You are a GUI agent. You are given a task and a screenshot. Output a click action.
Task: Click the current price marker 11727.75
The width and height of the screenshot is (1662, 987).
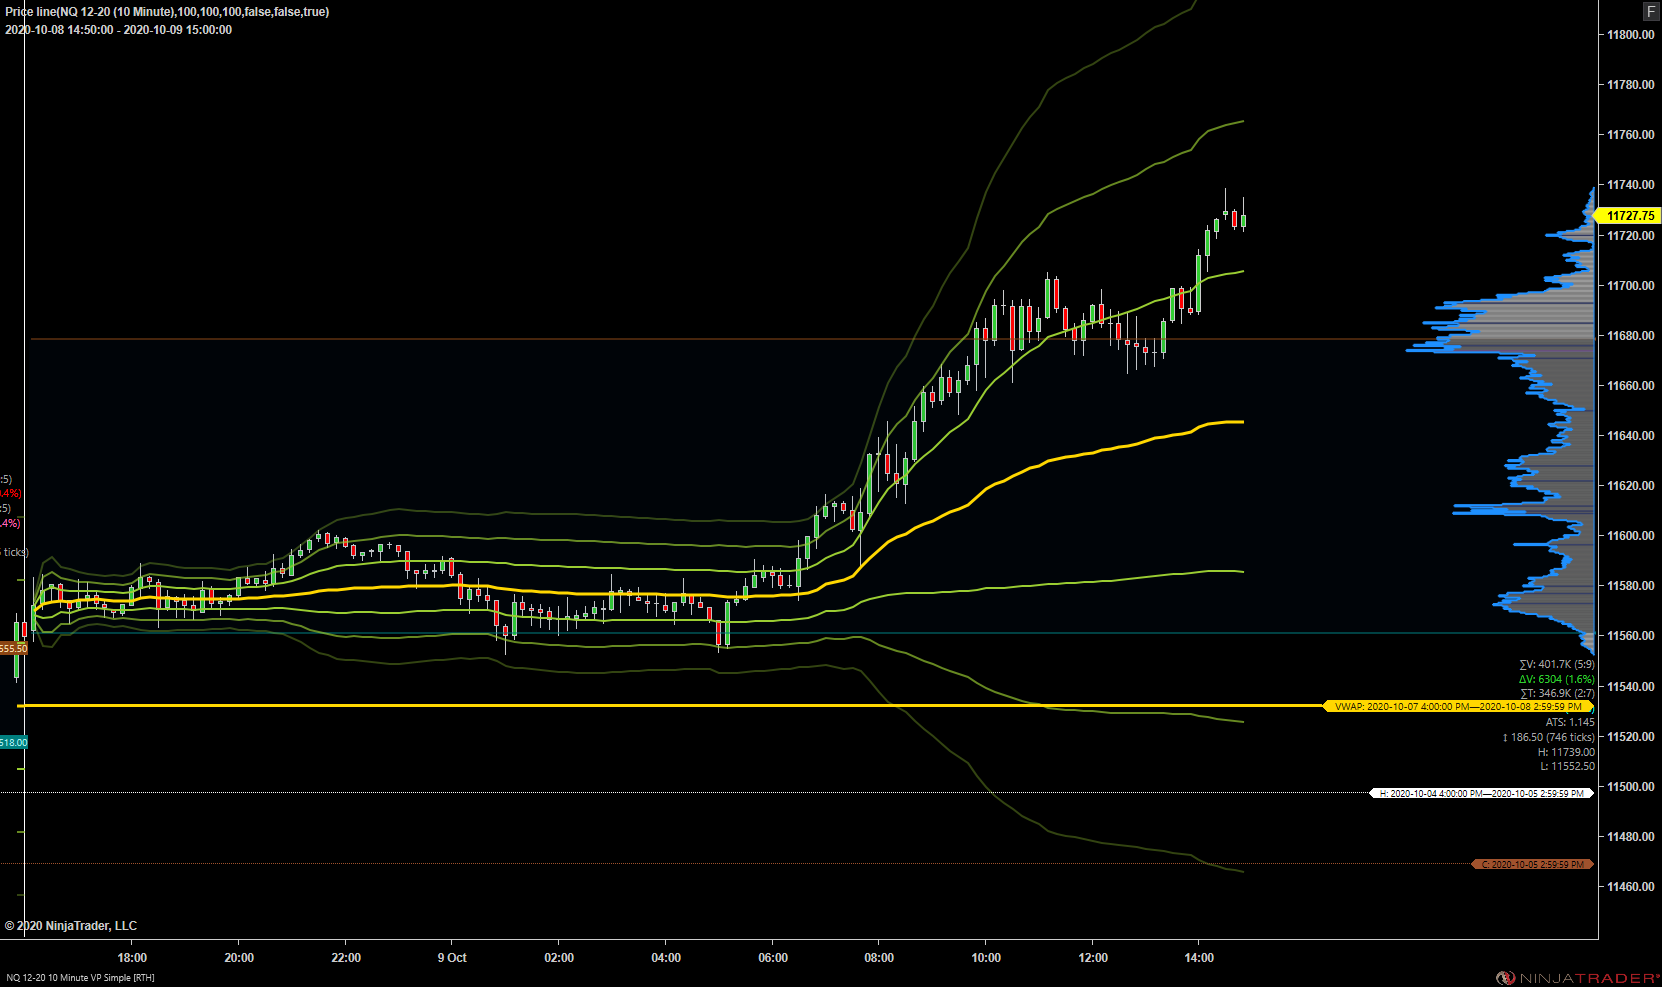(1628, 216)
